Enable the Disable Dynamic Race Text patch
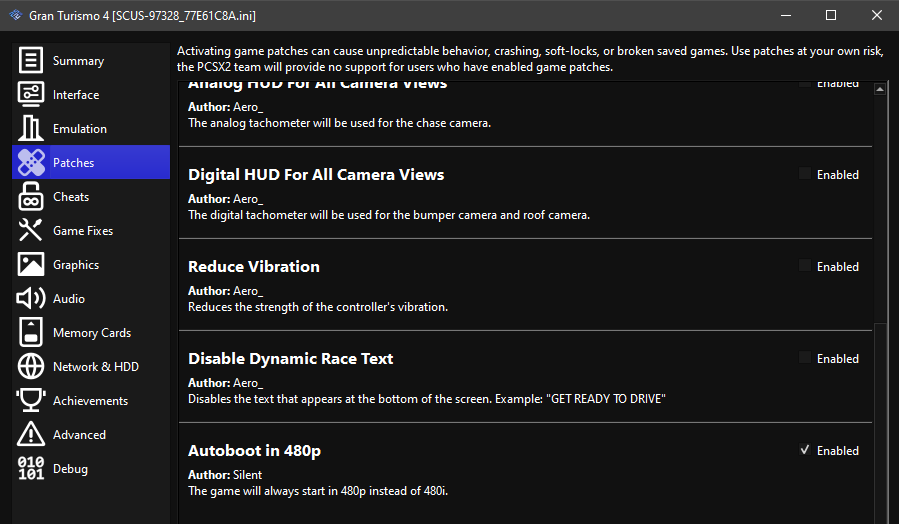This screenshot has height=524, width=899. coord(805,358)
